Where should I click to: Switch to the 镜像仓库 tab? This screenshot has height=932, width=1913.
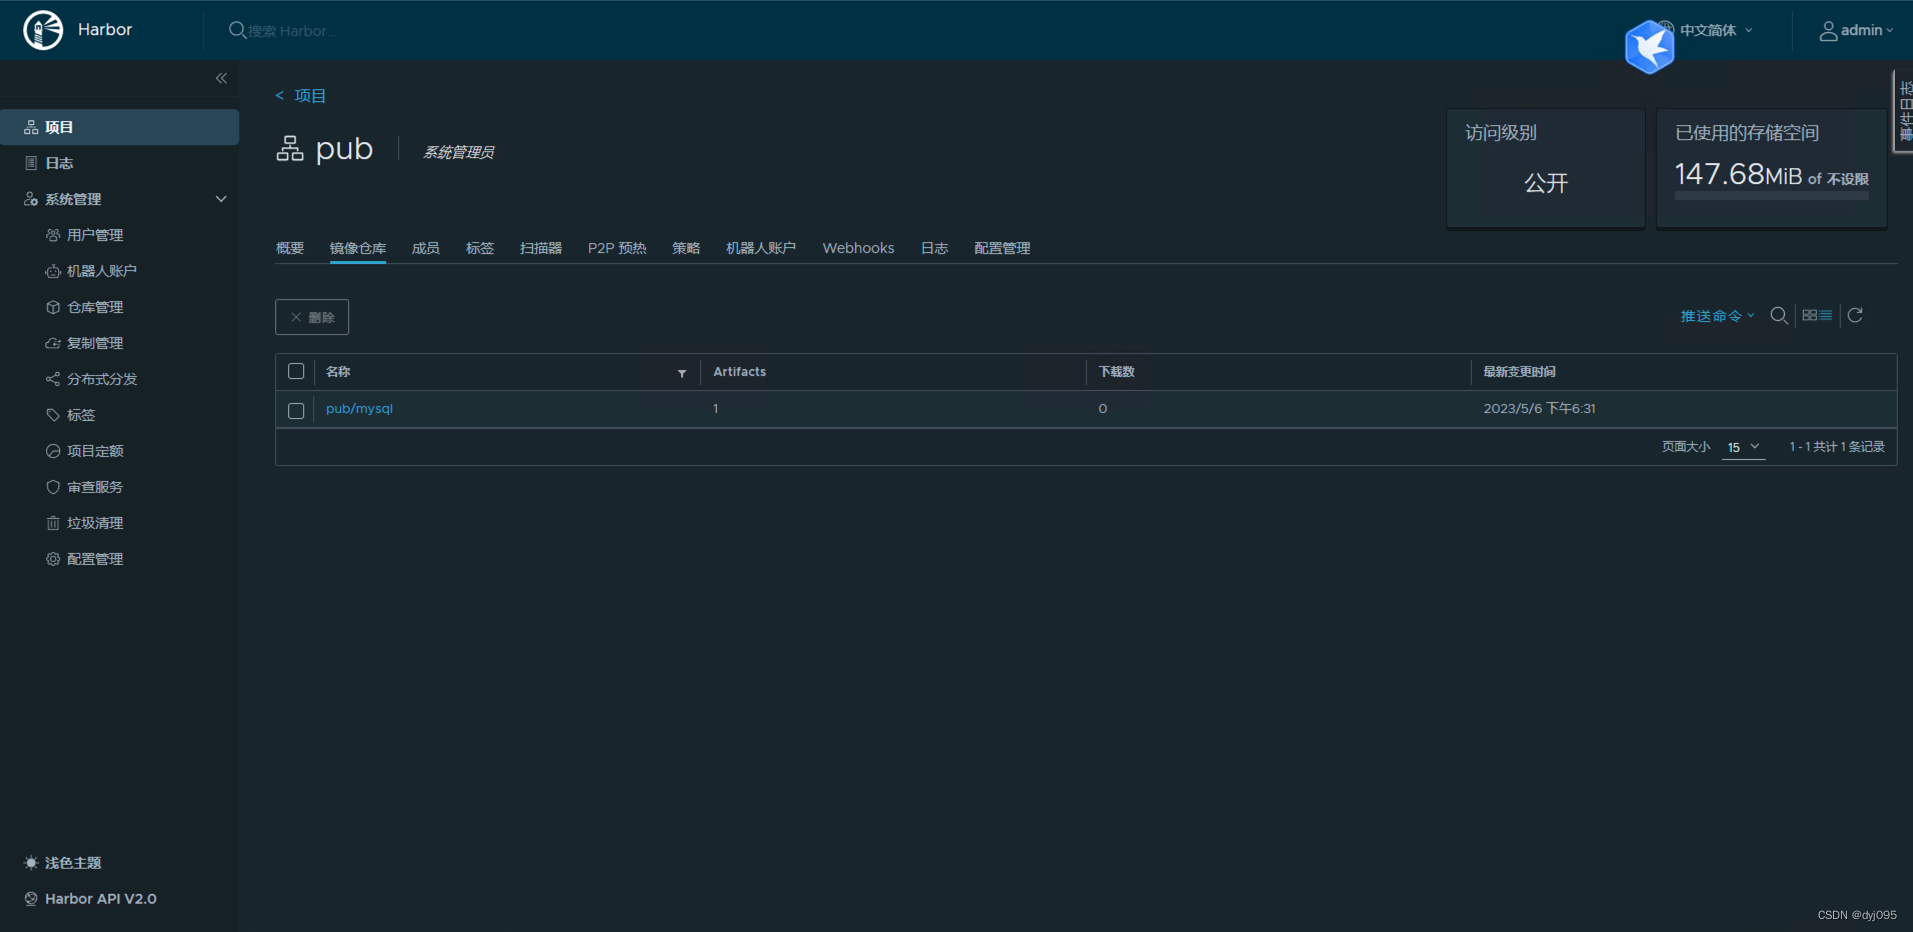(358, 248)
